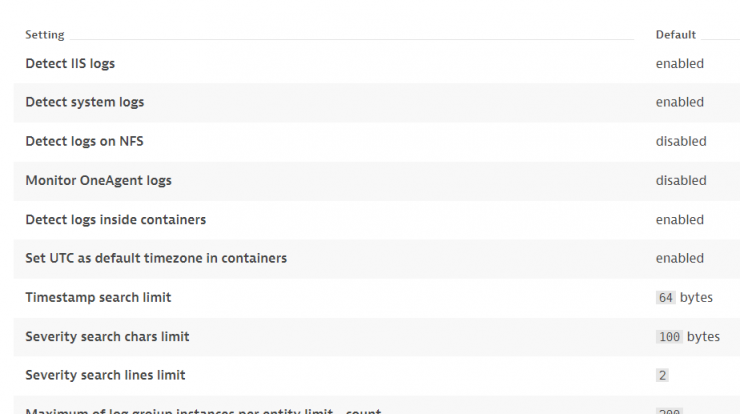
Task: Click the 100 bytes severity chars value
Action: pyautogui.click(x=688, y=337)
